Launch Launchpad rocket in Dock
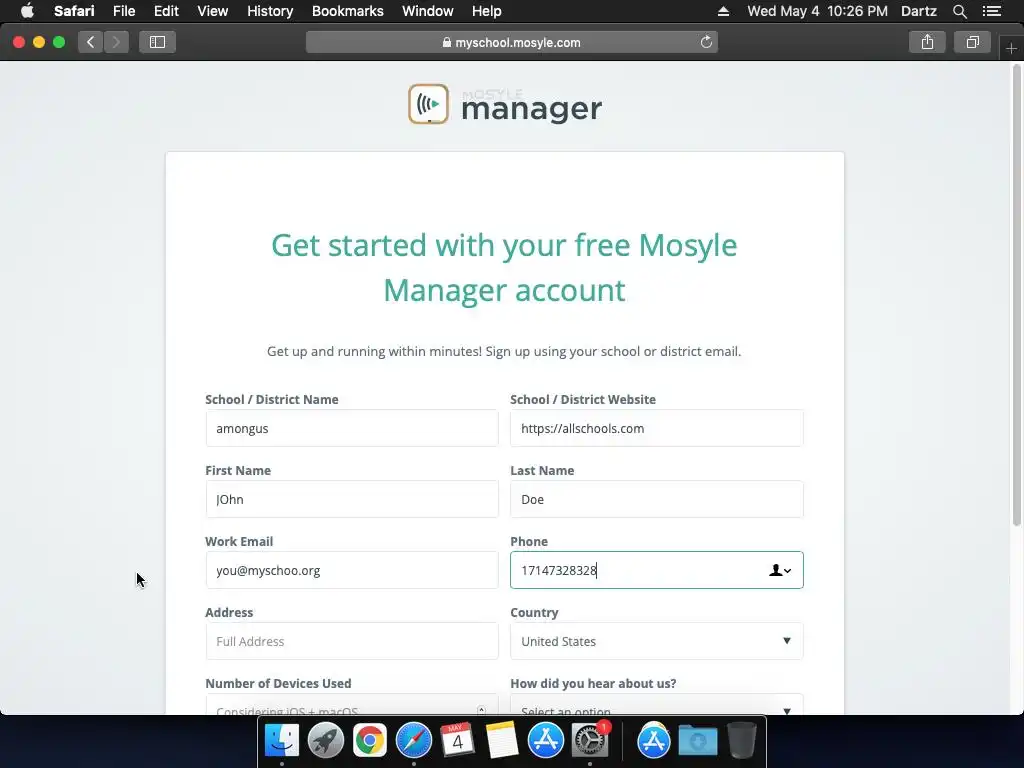Screen dimensions: 1024x768 [x=325, y=740]
